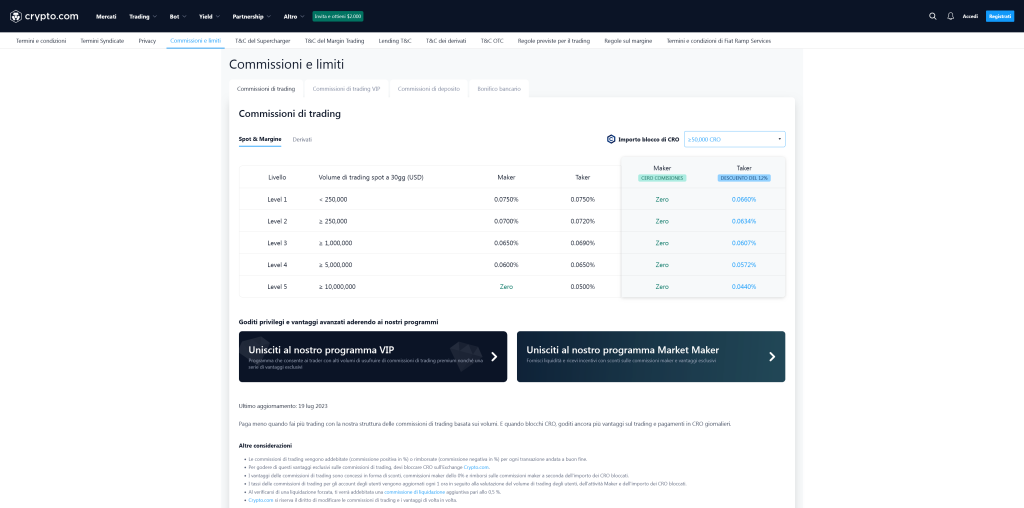This screenshot has width=1024, height=508.
Task: Switch to Bonifico bancario tab
Action: tap(499, 89)
